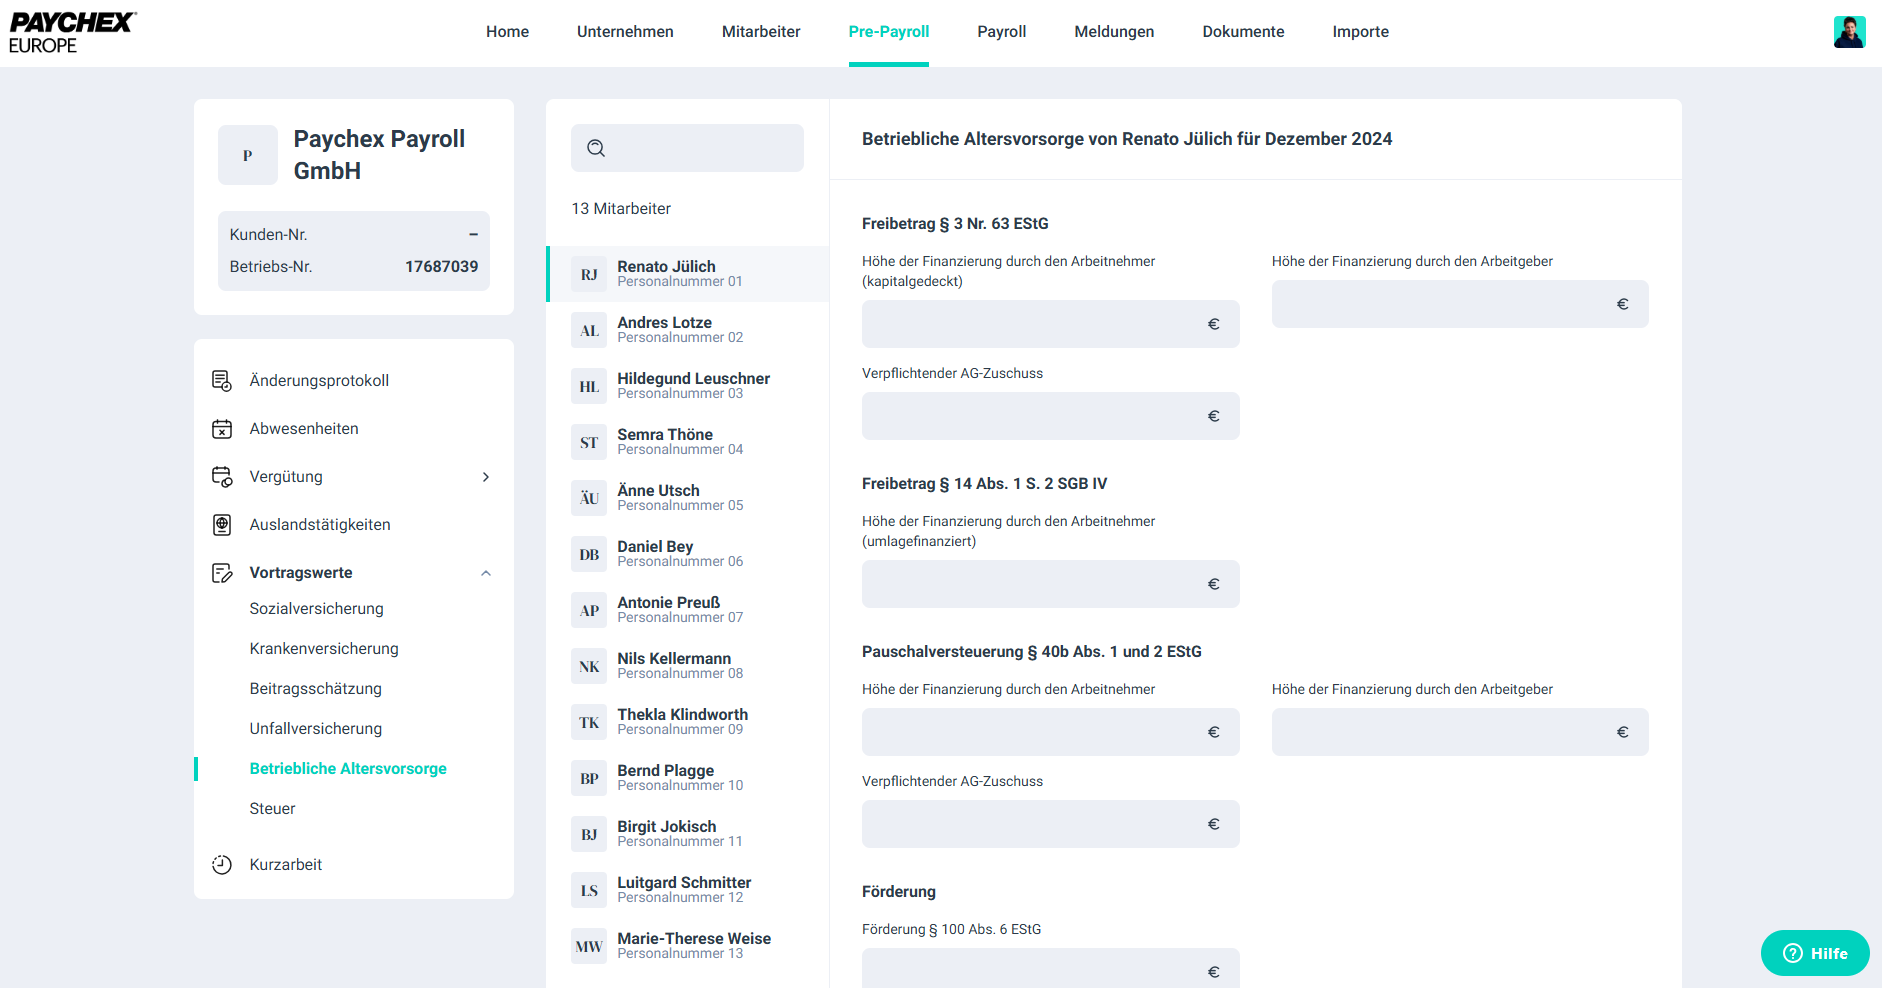Open the Dokumente navigation tab
Screen dimensions: 1882x988
tap(1243, 32)
